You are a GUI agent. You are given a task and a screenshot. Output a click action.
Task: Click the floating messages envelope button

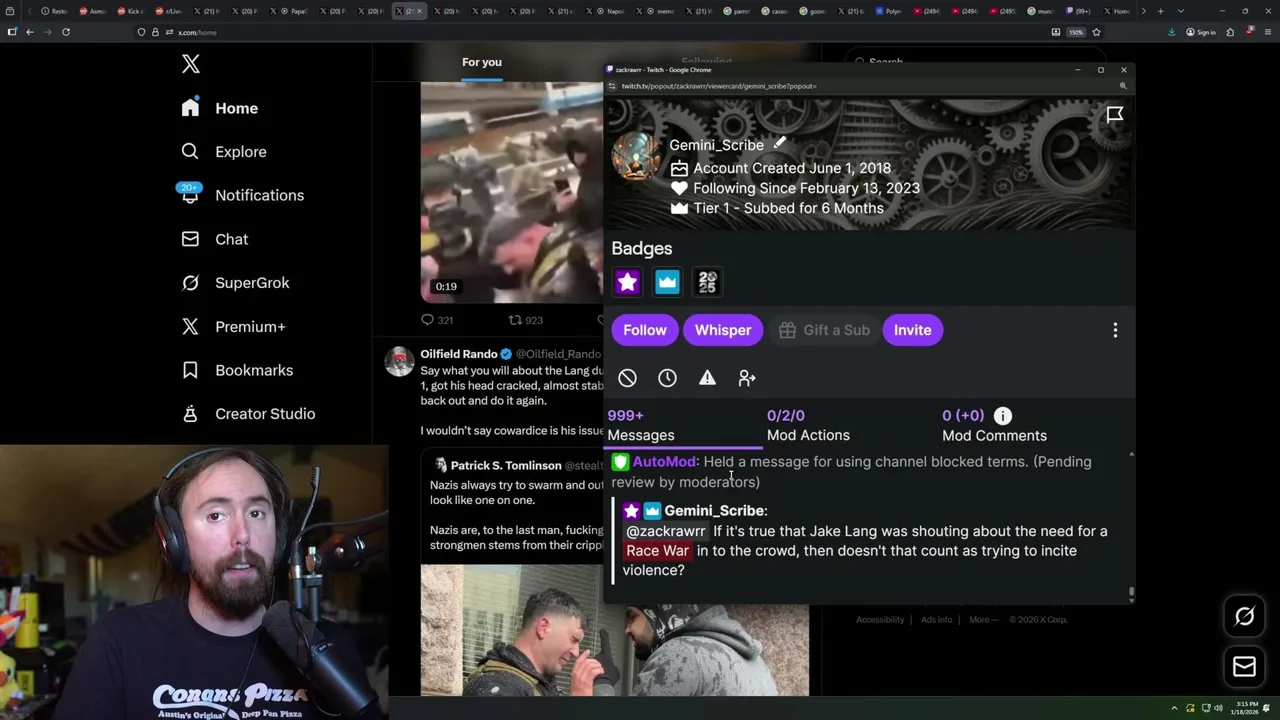[1244, 667]
